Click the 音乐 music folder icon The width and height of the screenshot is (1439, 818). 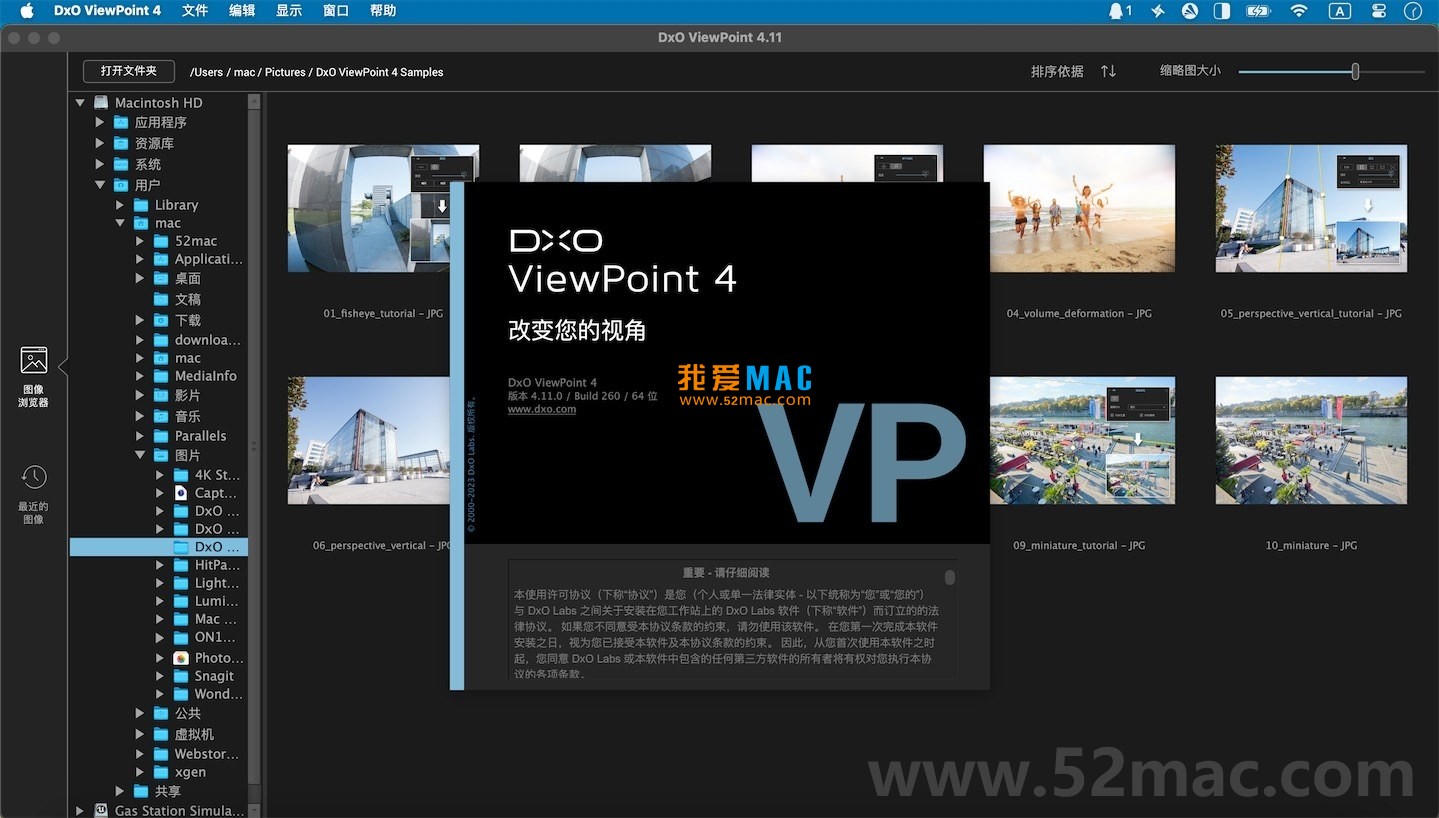pyautogui.click(x=161, y=416)
